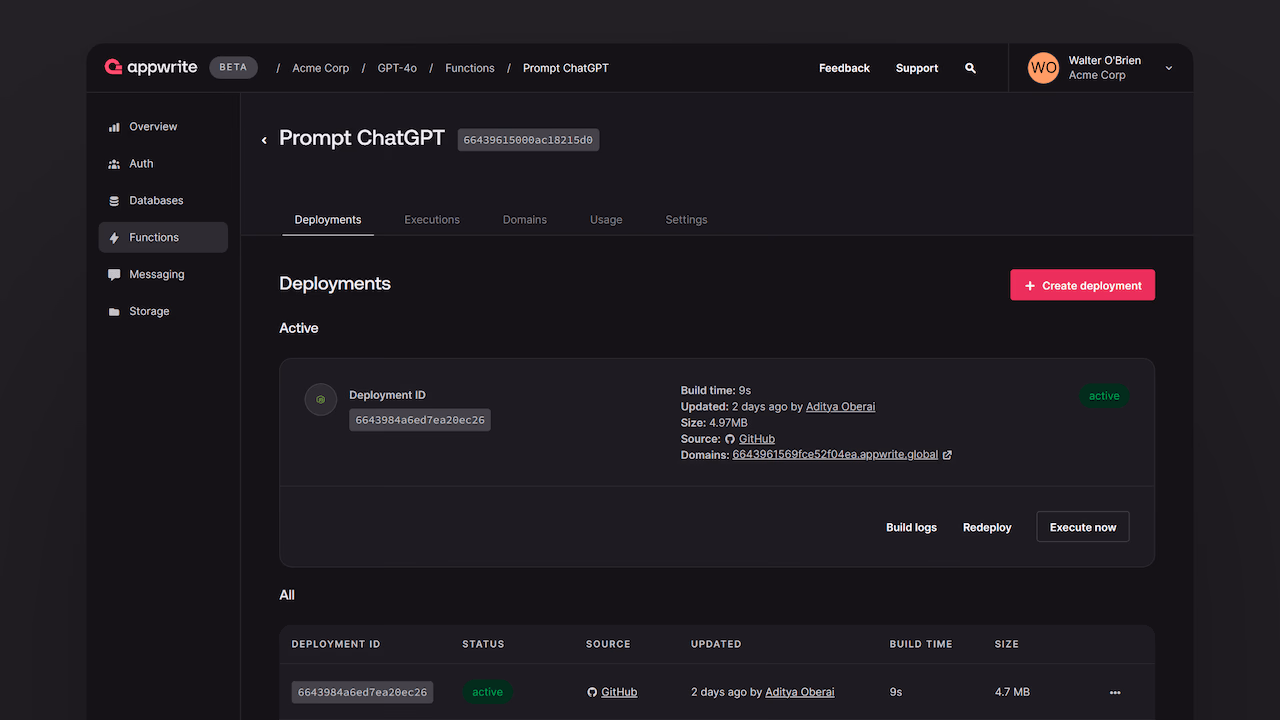1280x720 pixels.
Task: Click the Node.js runtime icon in active deployment
Action: pyautogui.click(x=321, y=399)
